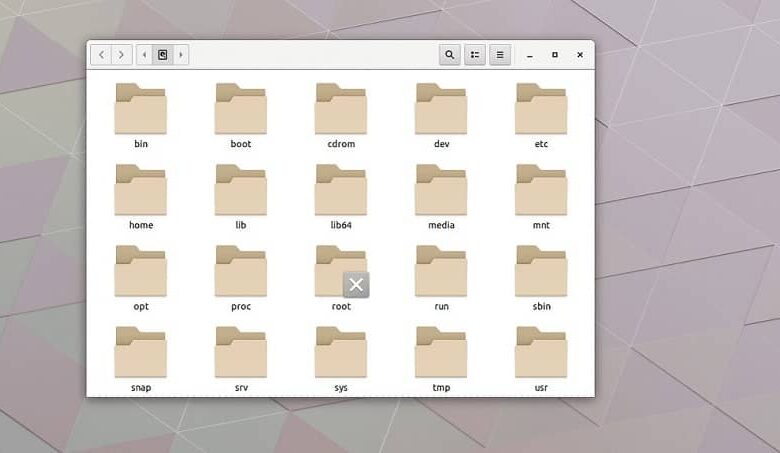Select the lib64 folder icon

point(341,189)
